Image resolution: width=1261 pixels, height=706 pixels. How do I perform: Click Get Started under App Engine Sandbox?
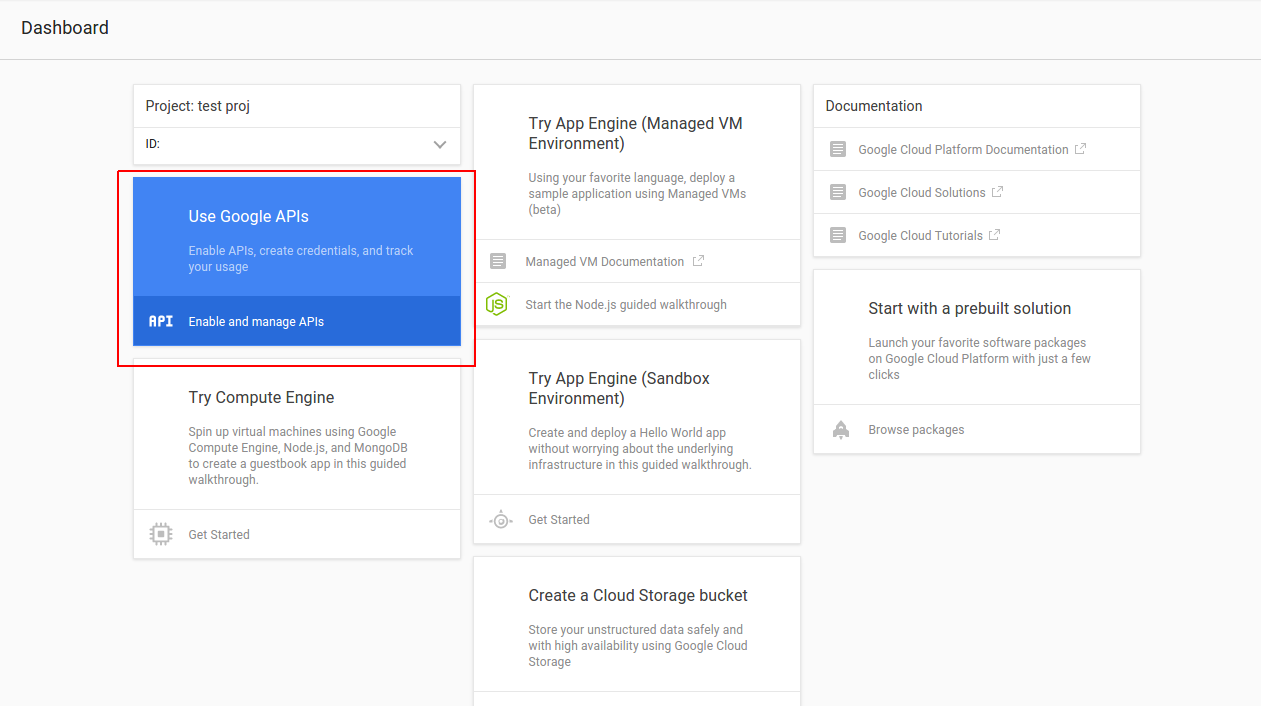point(559,519)
